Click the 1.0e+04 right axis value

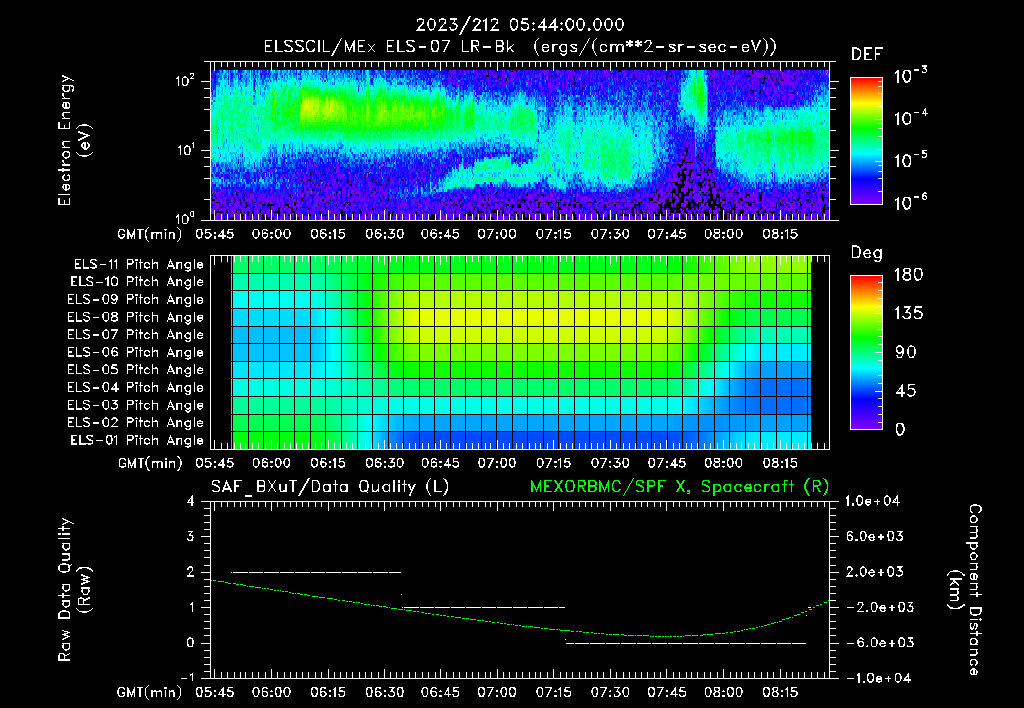point(872,501)
